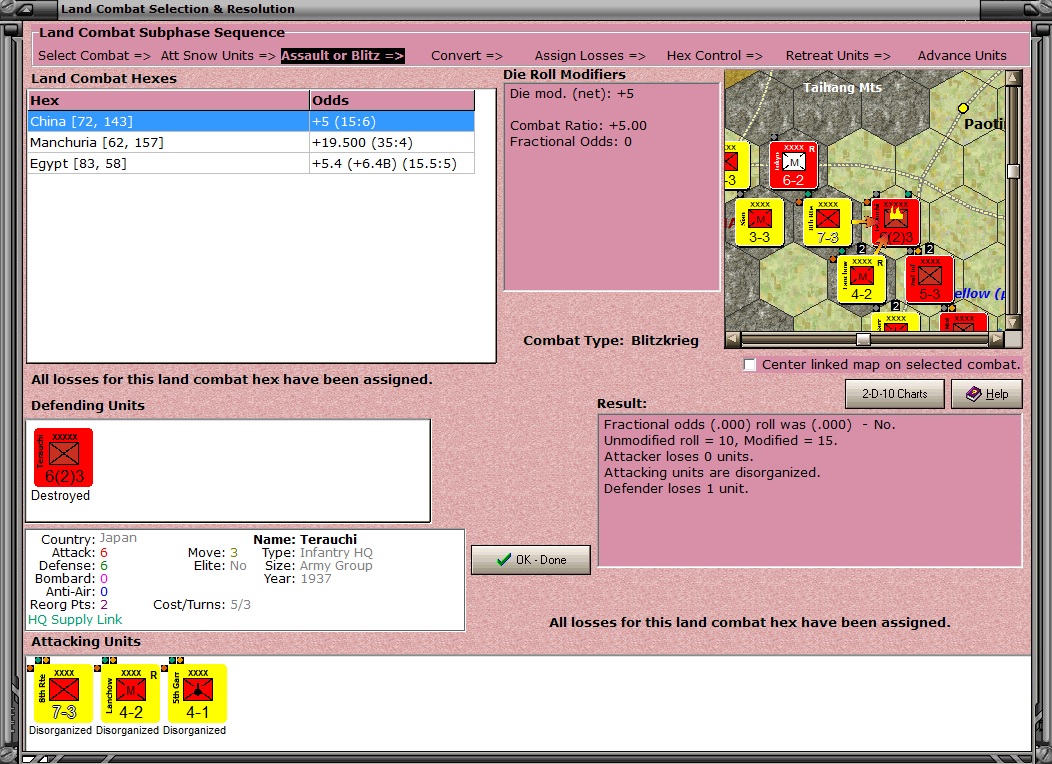Click the minimap scroll right arrow
Image resolution: width=1052 pixels, height=764 pixels.
point(997,339)
